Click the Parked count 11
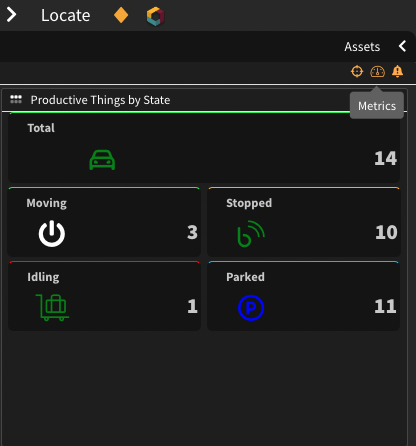Screen dimensions: 416x446 [385, 306]
